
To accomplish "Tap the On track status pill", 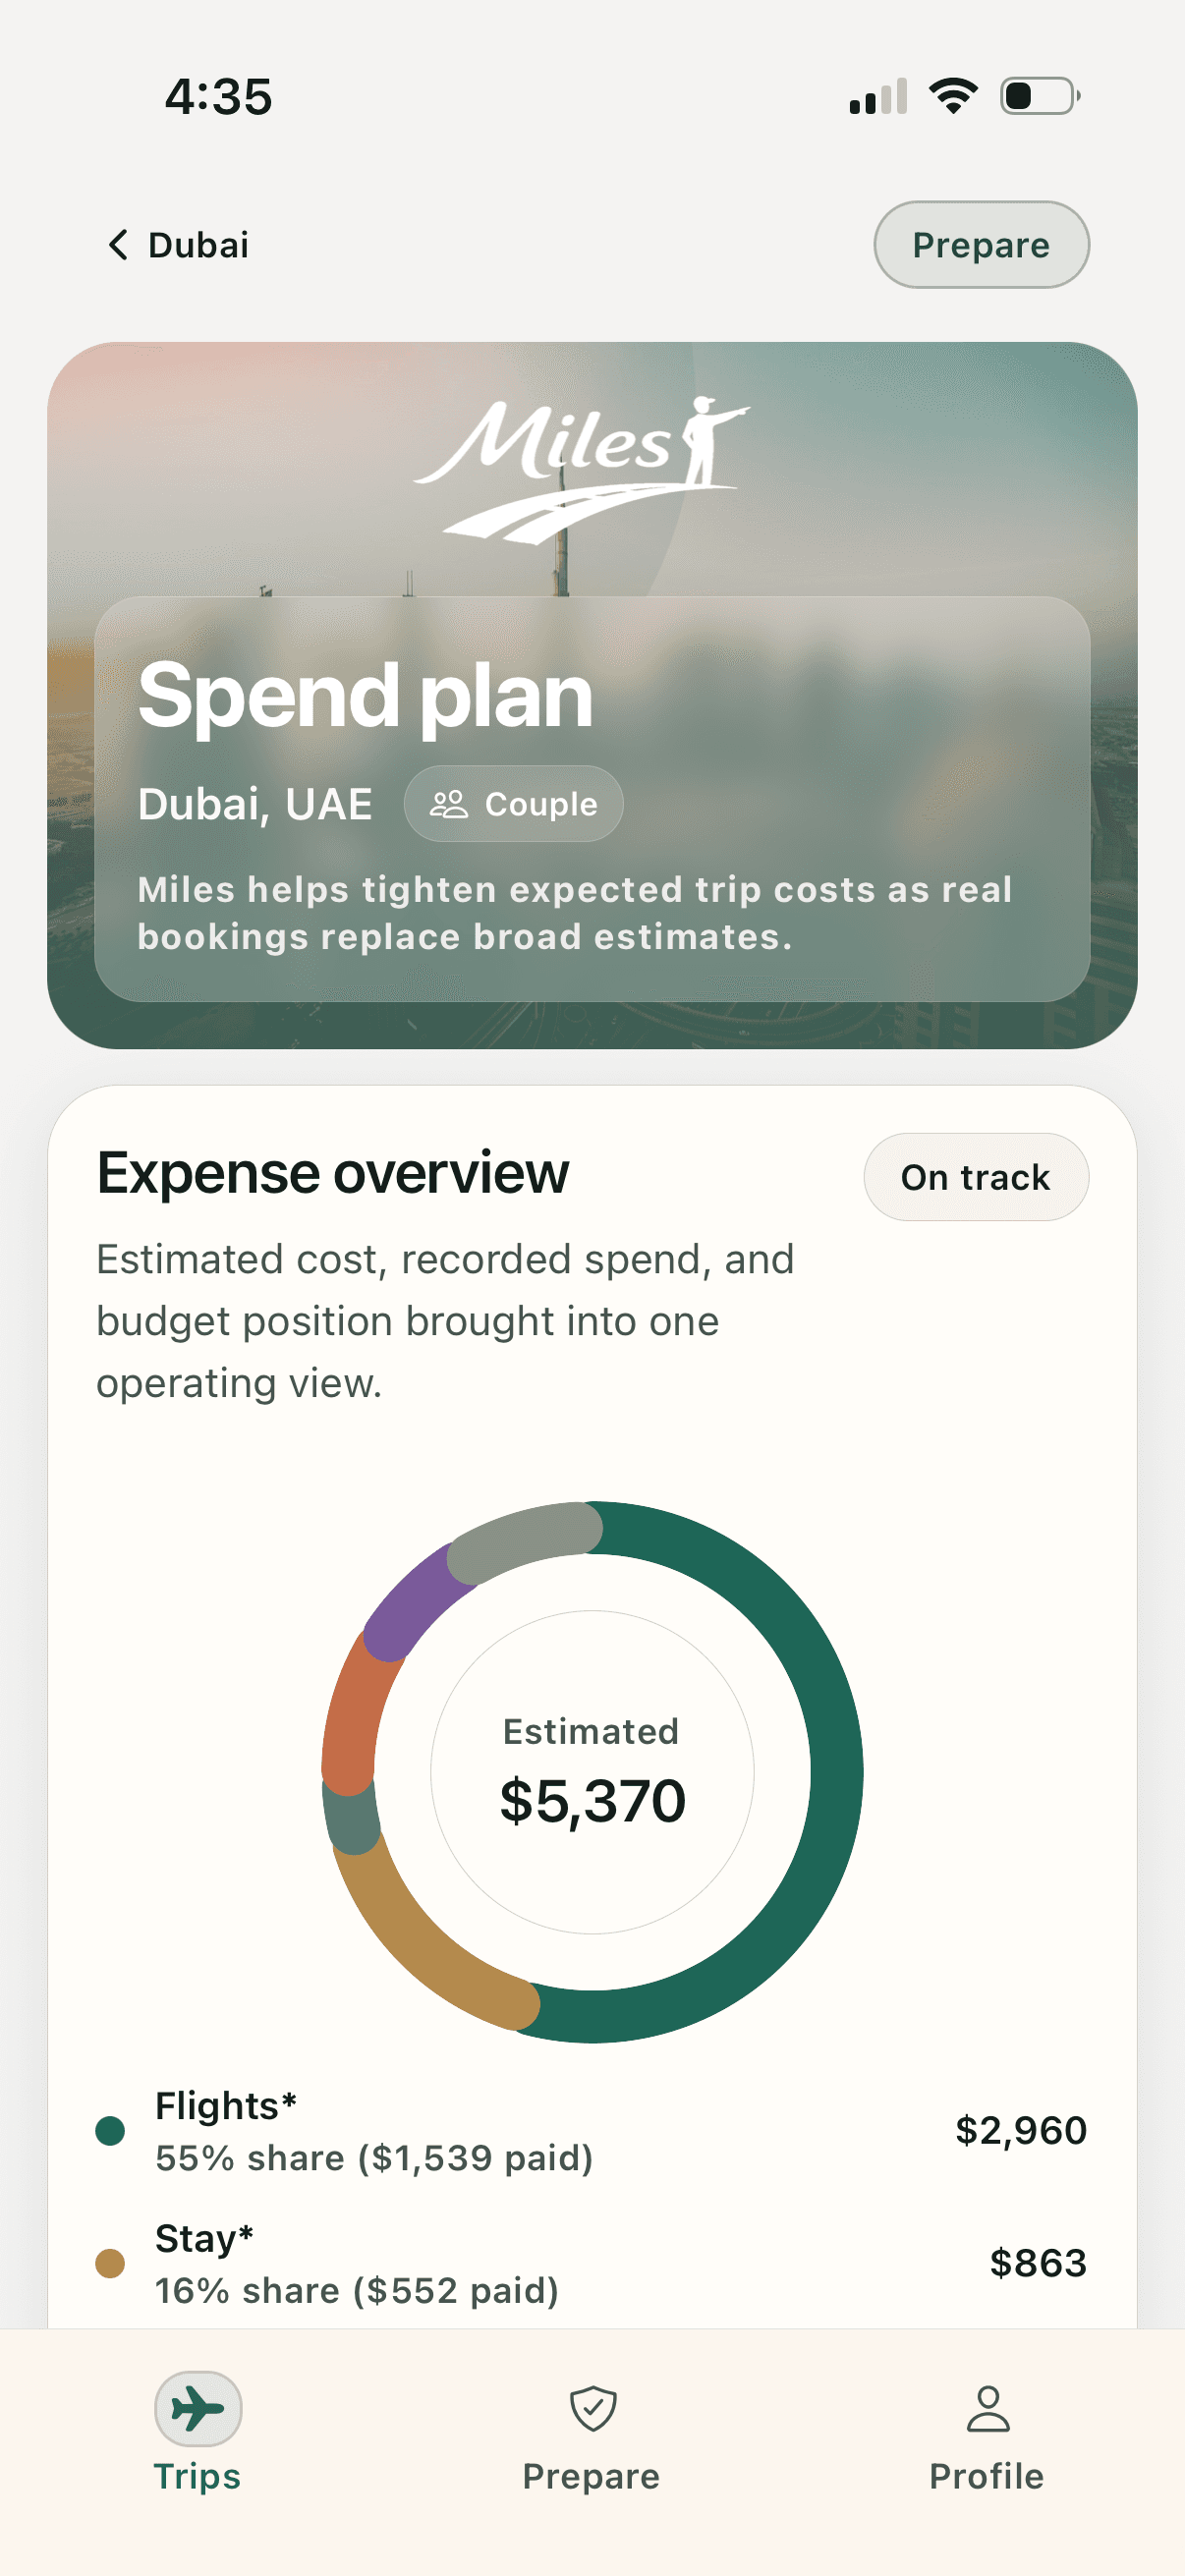I will tap(975, 1177).
